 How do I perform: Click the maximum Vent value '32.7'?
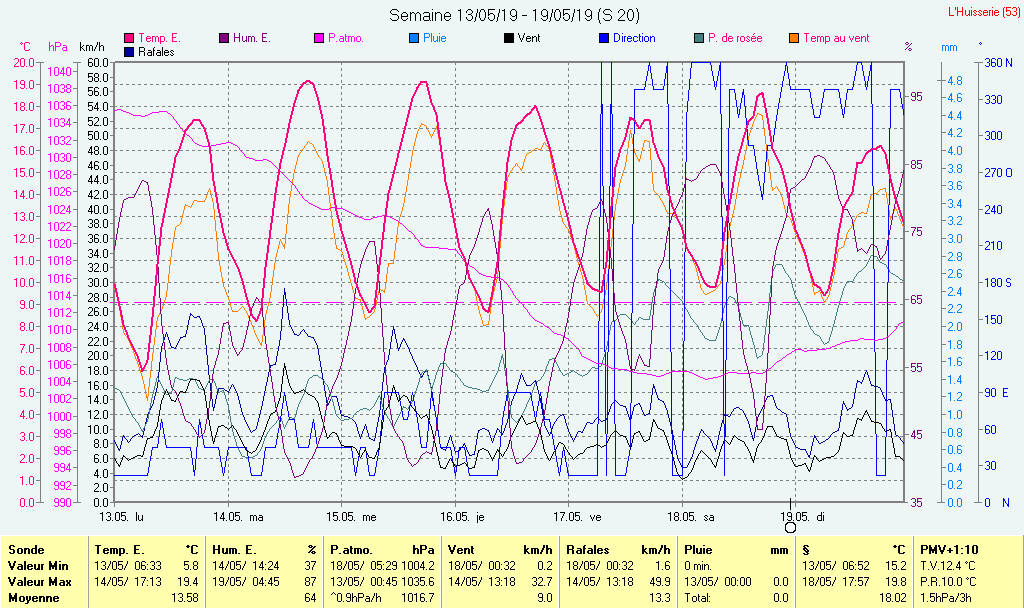(x=543, y=582)
